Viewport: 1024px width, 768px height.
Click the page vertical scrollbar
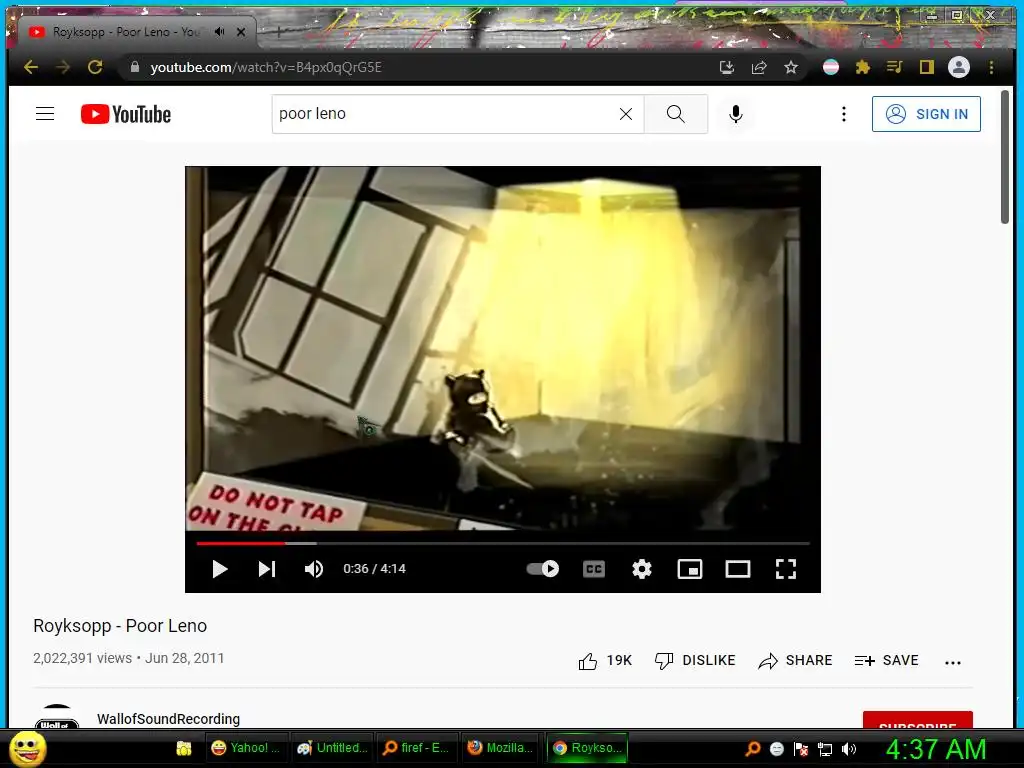click(1004, 157)
